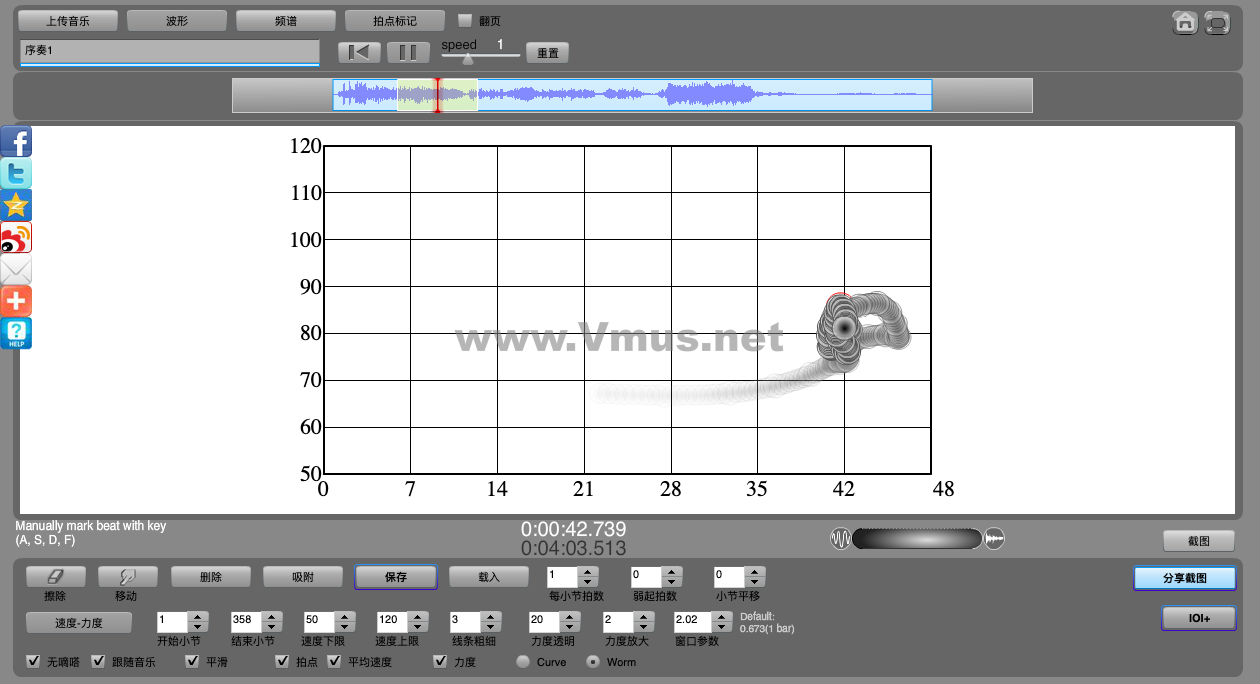Select the Curve radio option
Viewport: 1260px width, 684px height.
click(x=523, y=662)
